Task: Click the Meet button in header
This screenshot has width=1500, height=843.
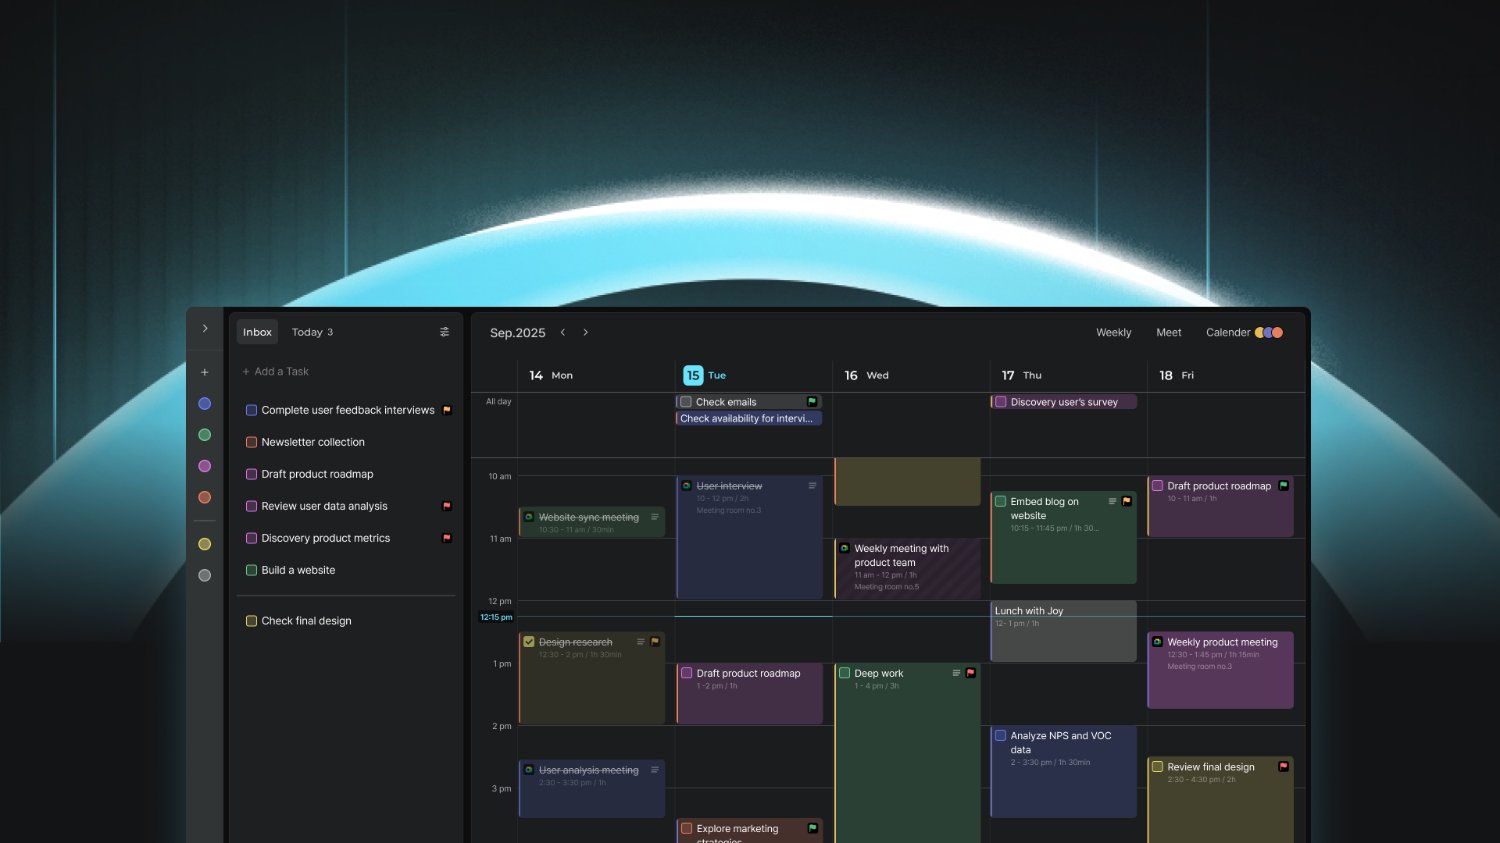Action: pos(1168,333)
